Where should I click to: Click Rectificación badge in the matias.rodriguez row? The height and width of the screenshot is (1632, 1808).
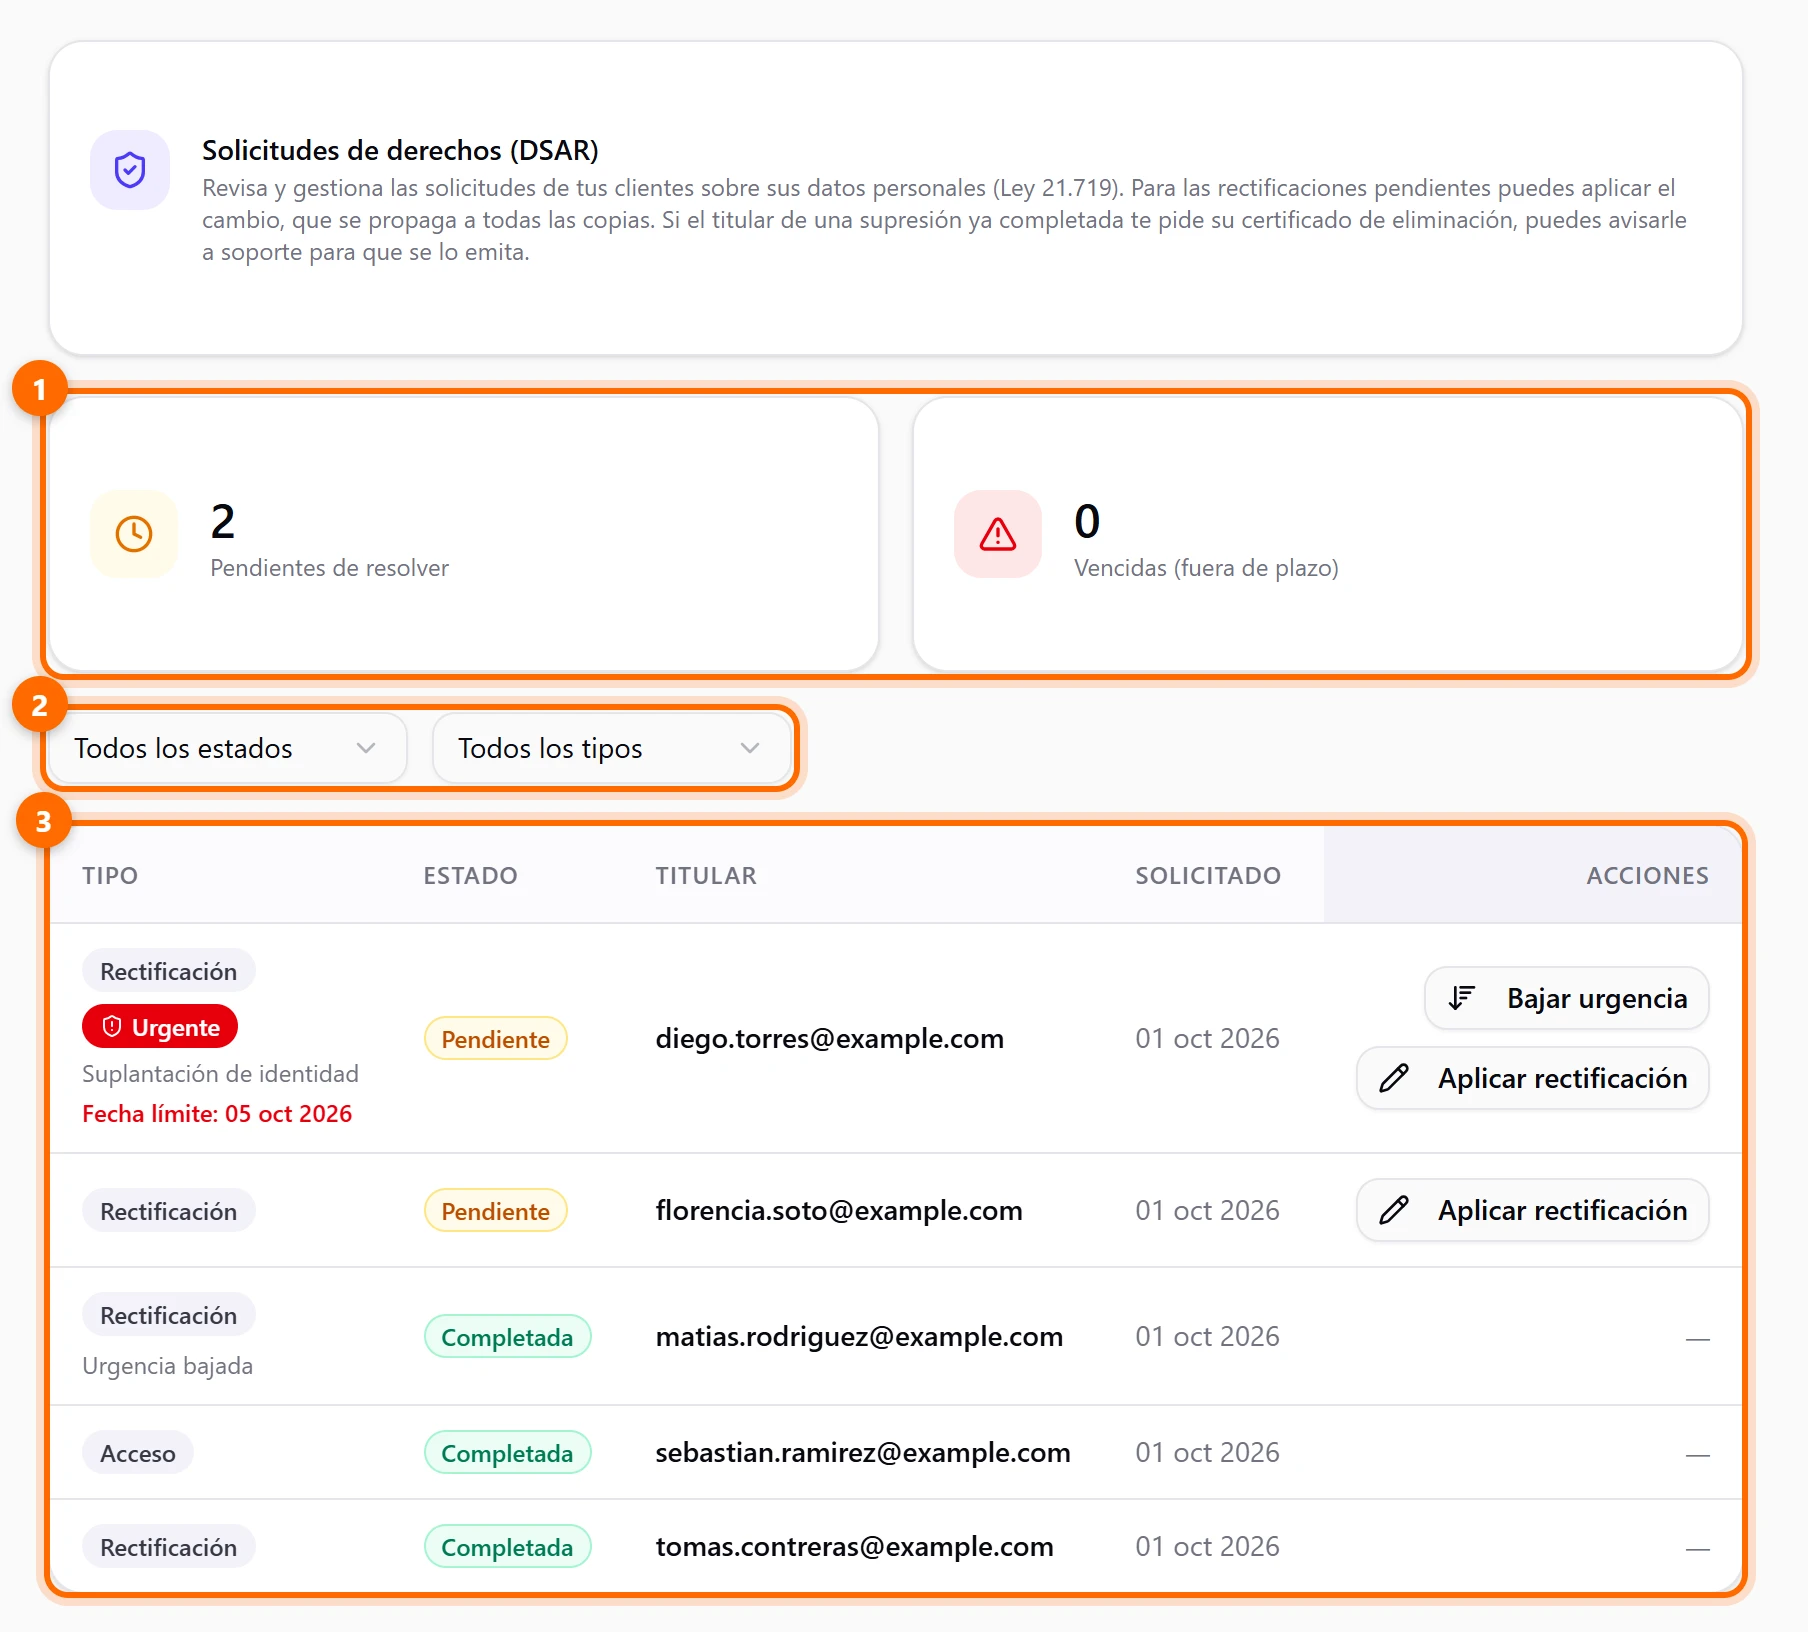click(x=168, y=1315)
